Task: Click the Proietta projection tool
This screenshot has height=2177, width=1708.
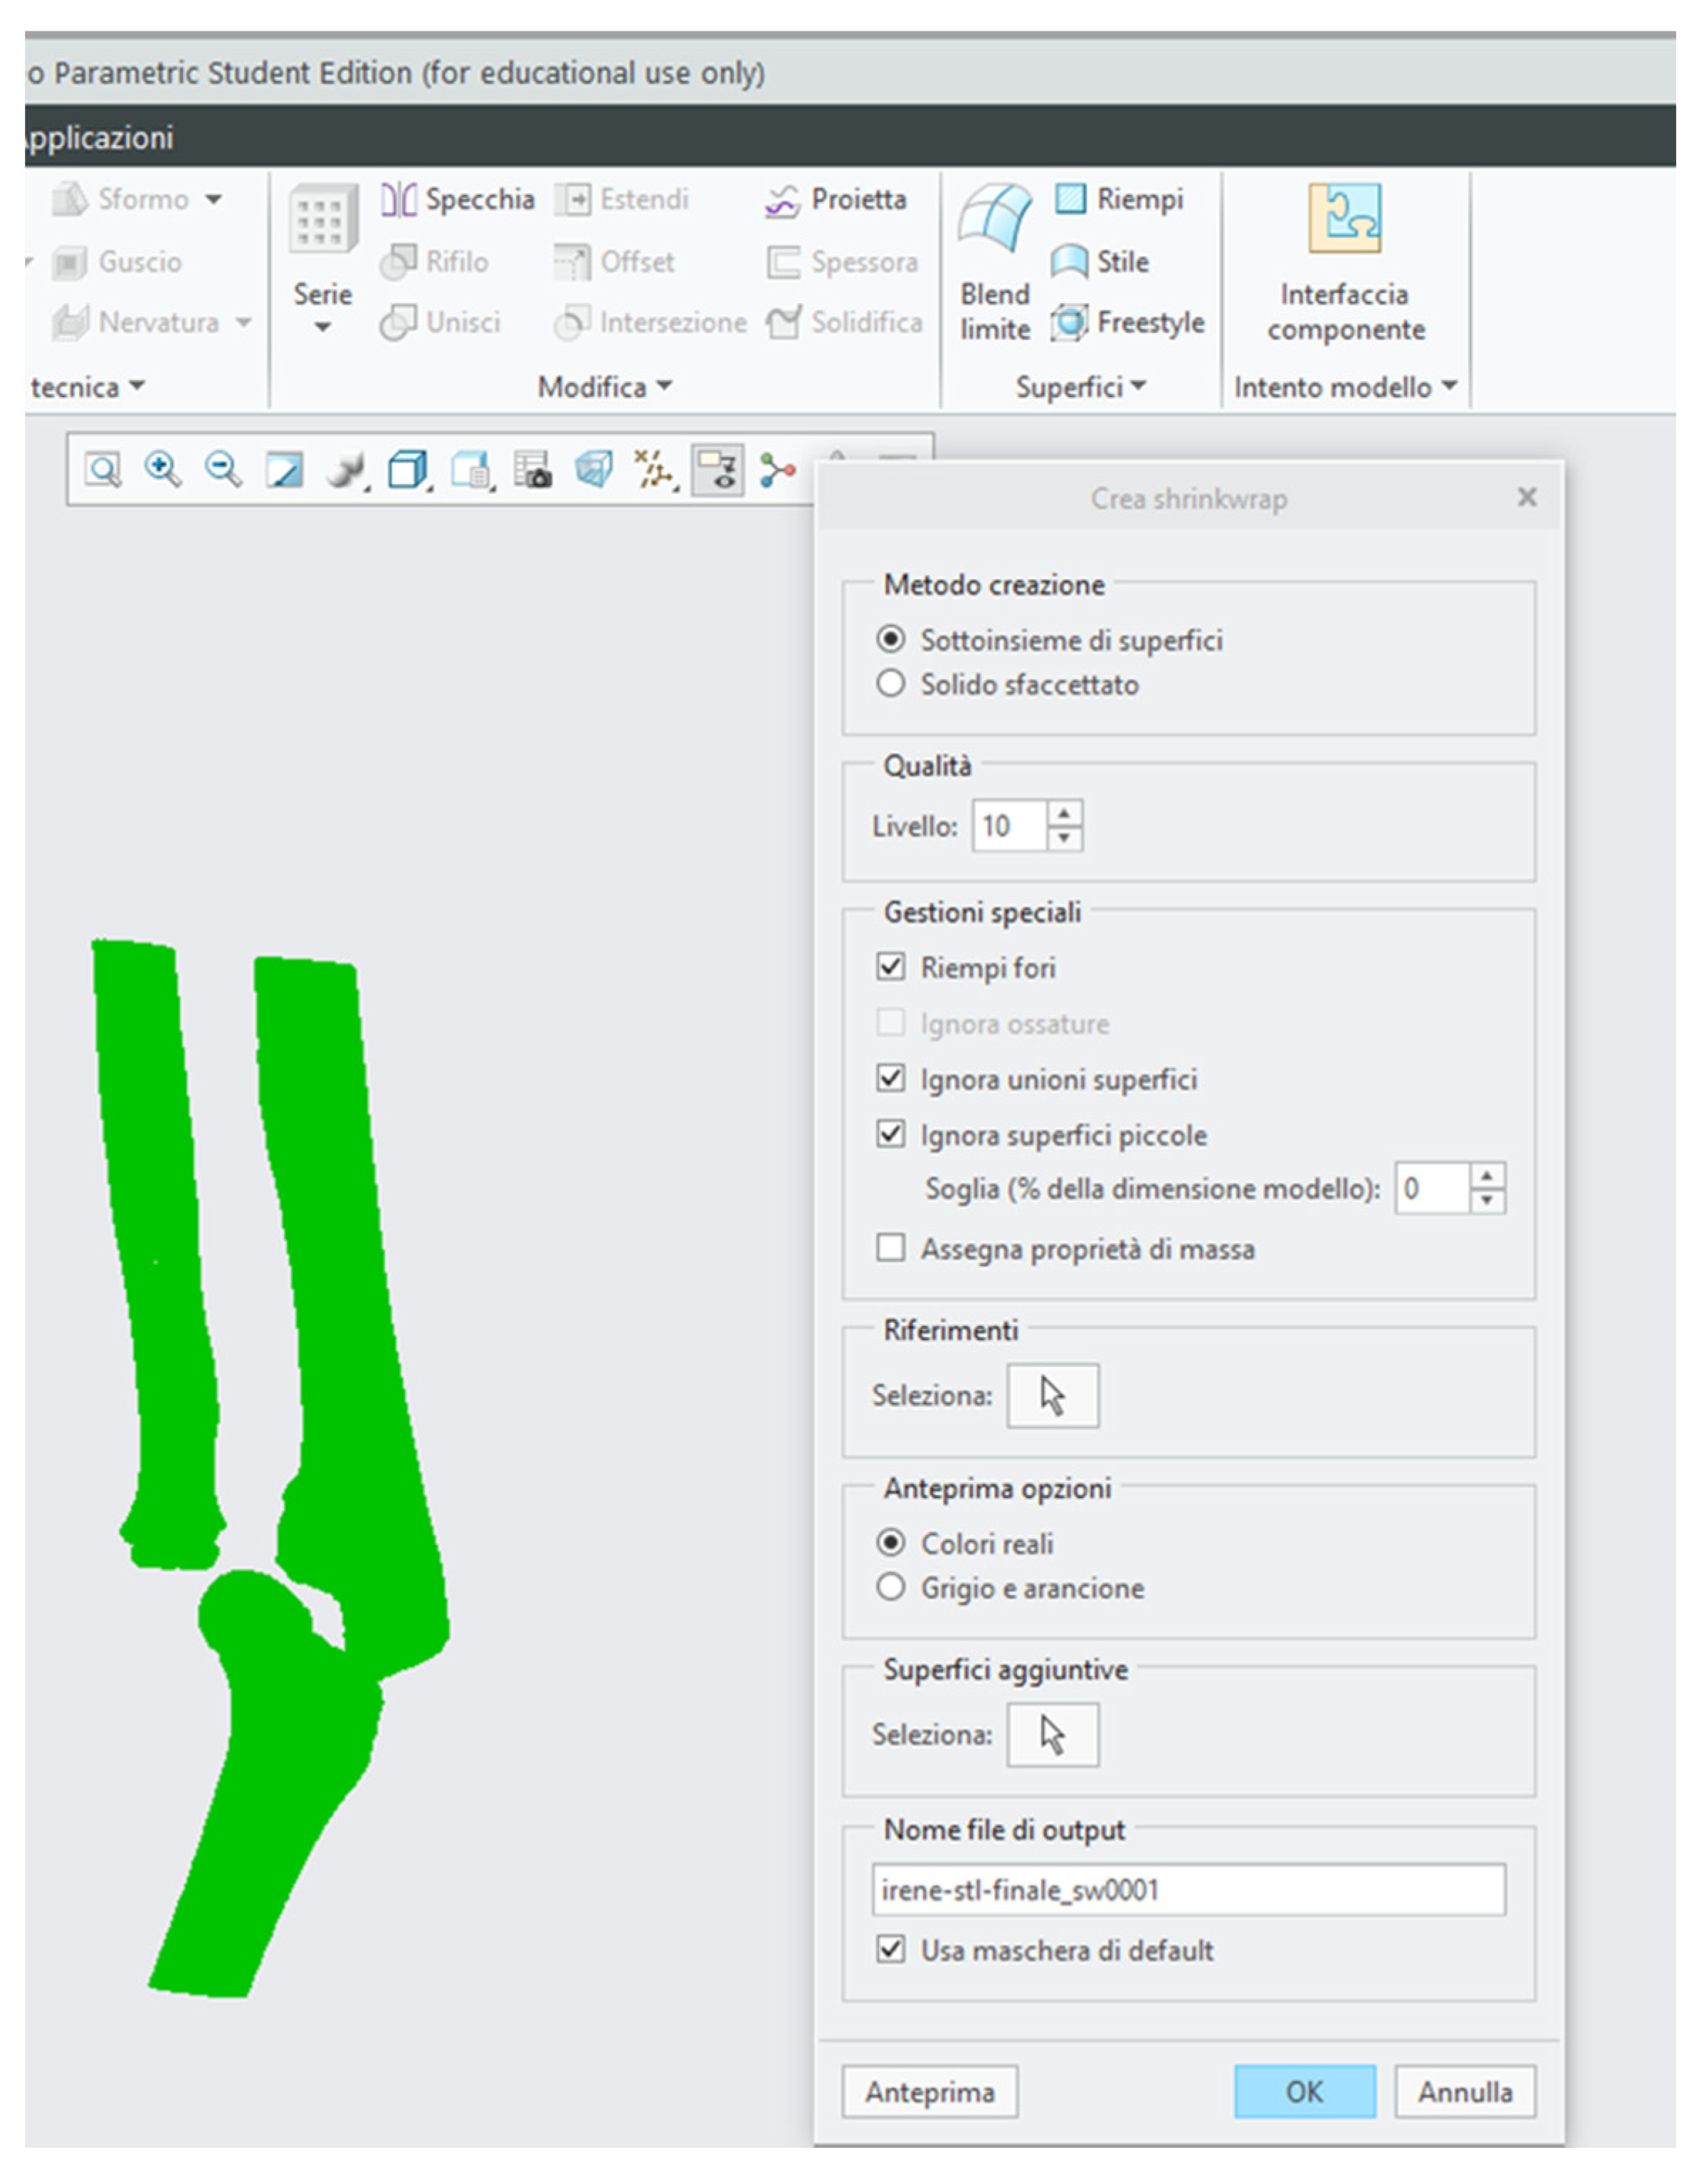Action: [x=836, y=199]
